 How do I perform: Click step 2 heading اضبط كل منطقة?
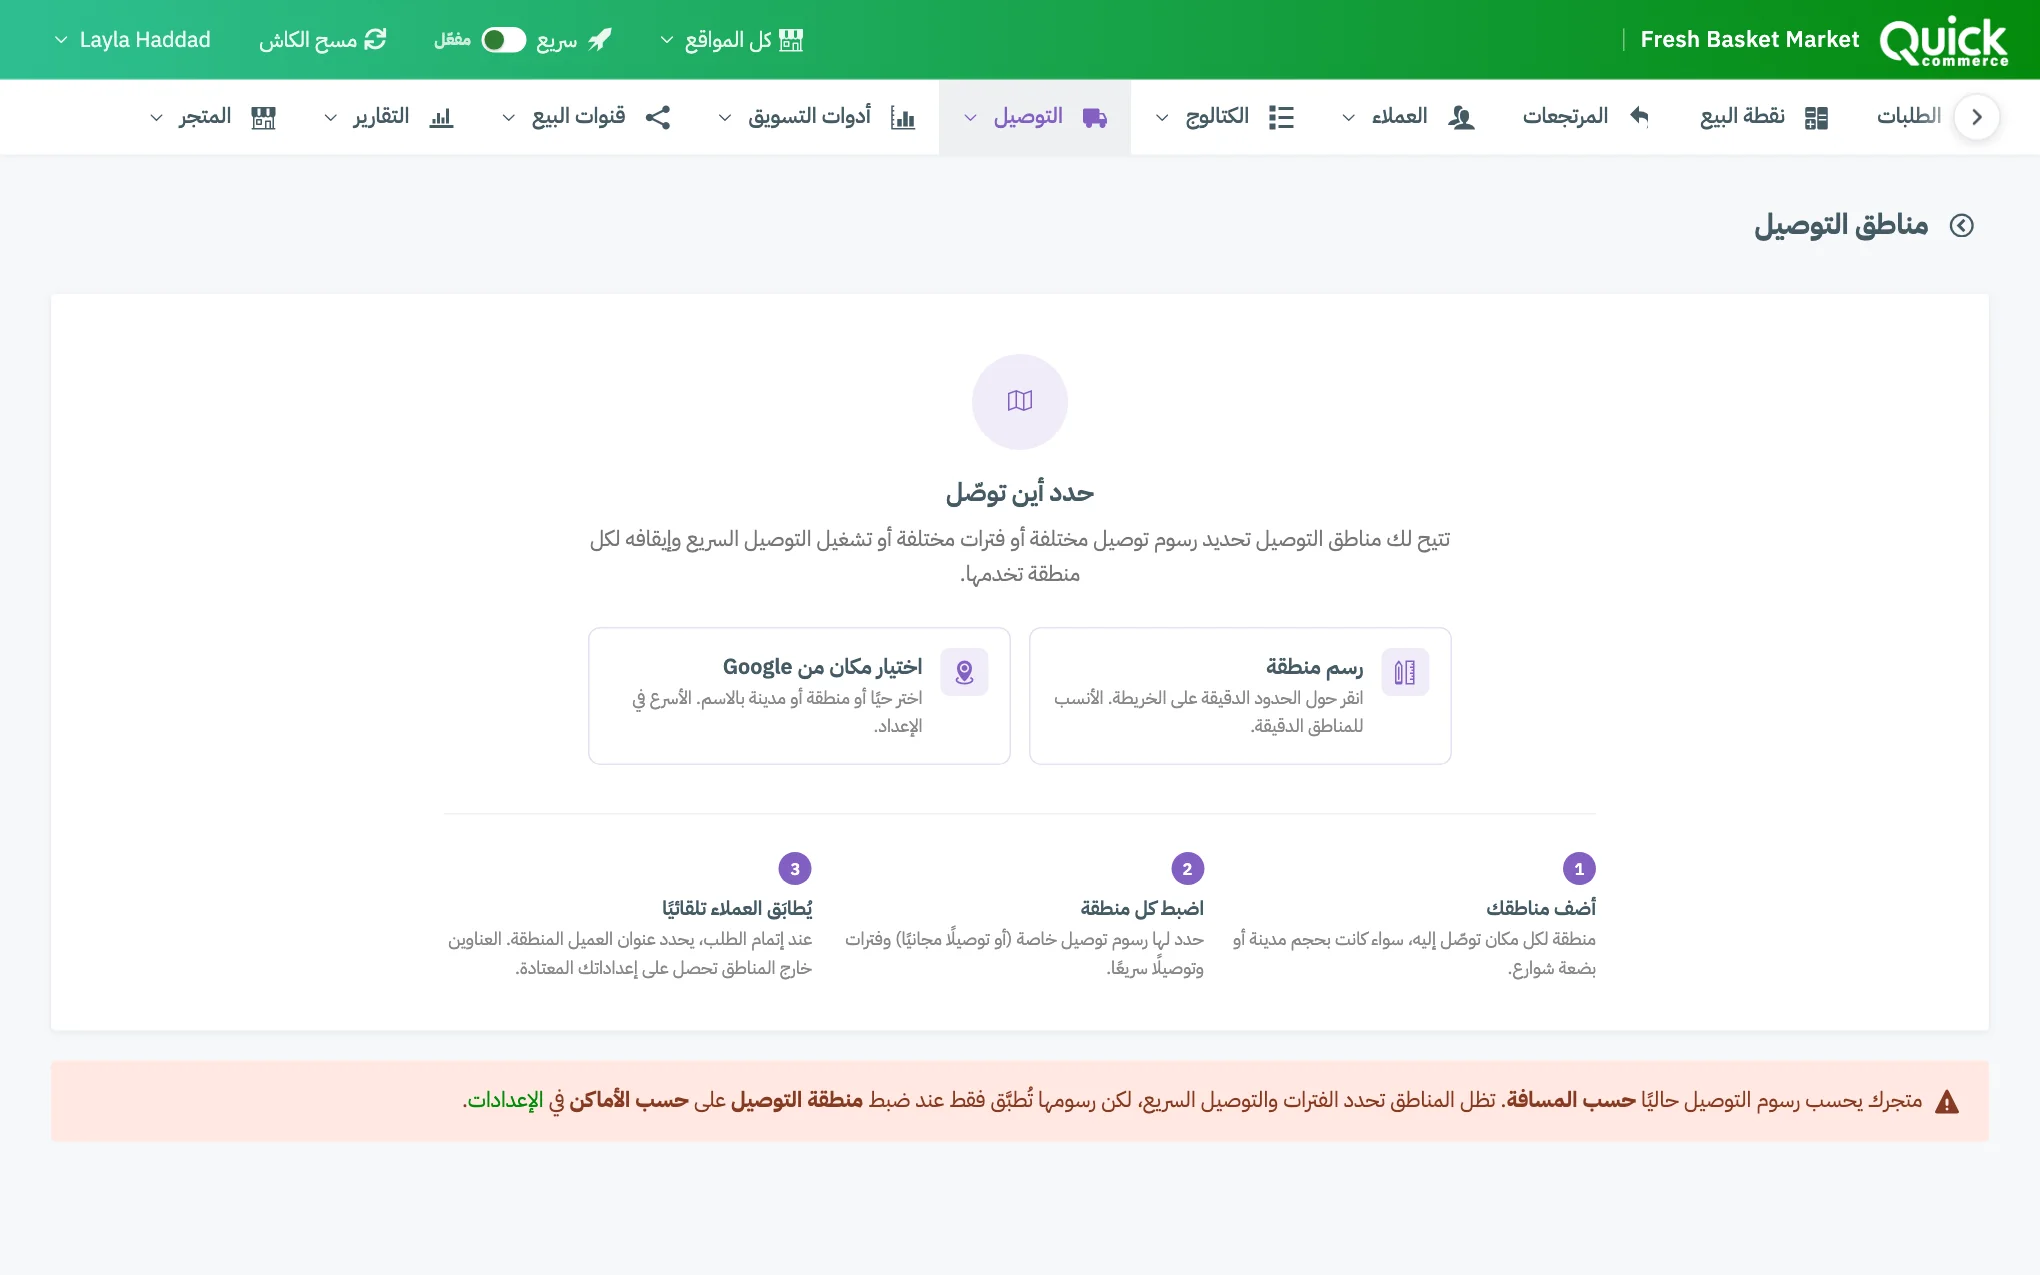coord(1142,908)
